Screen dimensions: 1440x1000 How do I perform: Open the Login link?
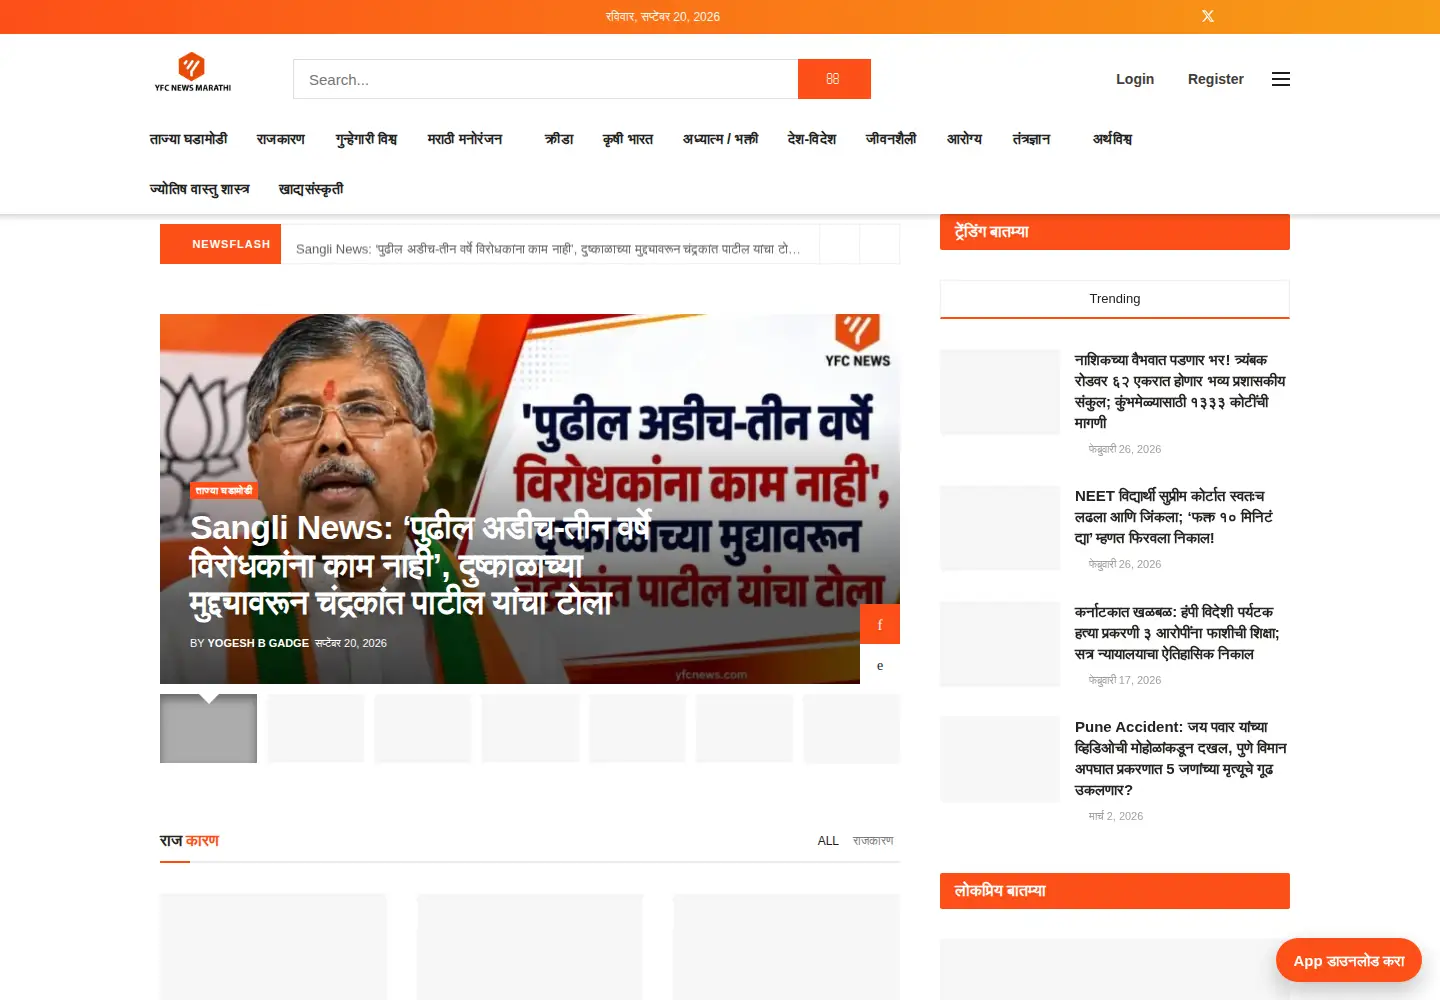pos(1135,79)
